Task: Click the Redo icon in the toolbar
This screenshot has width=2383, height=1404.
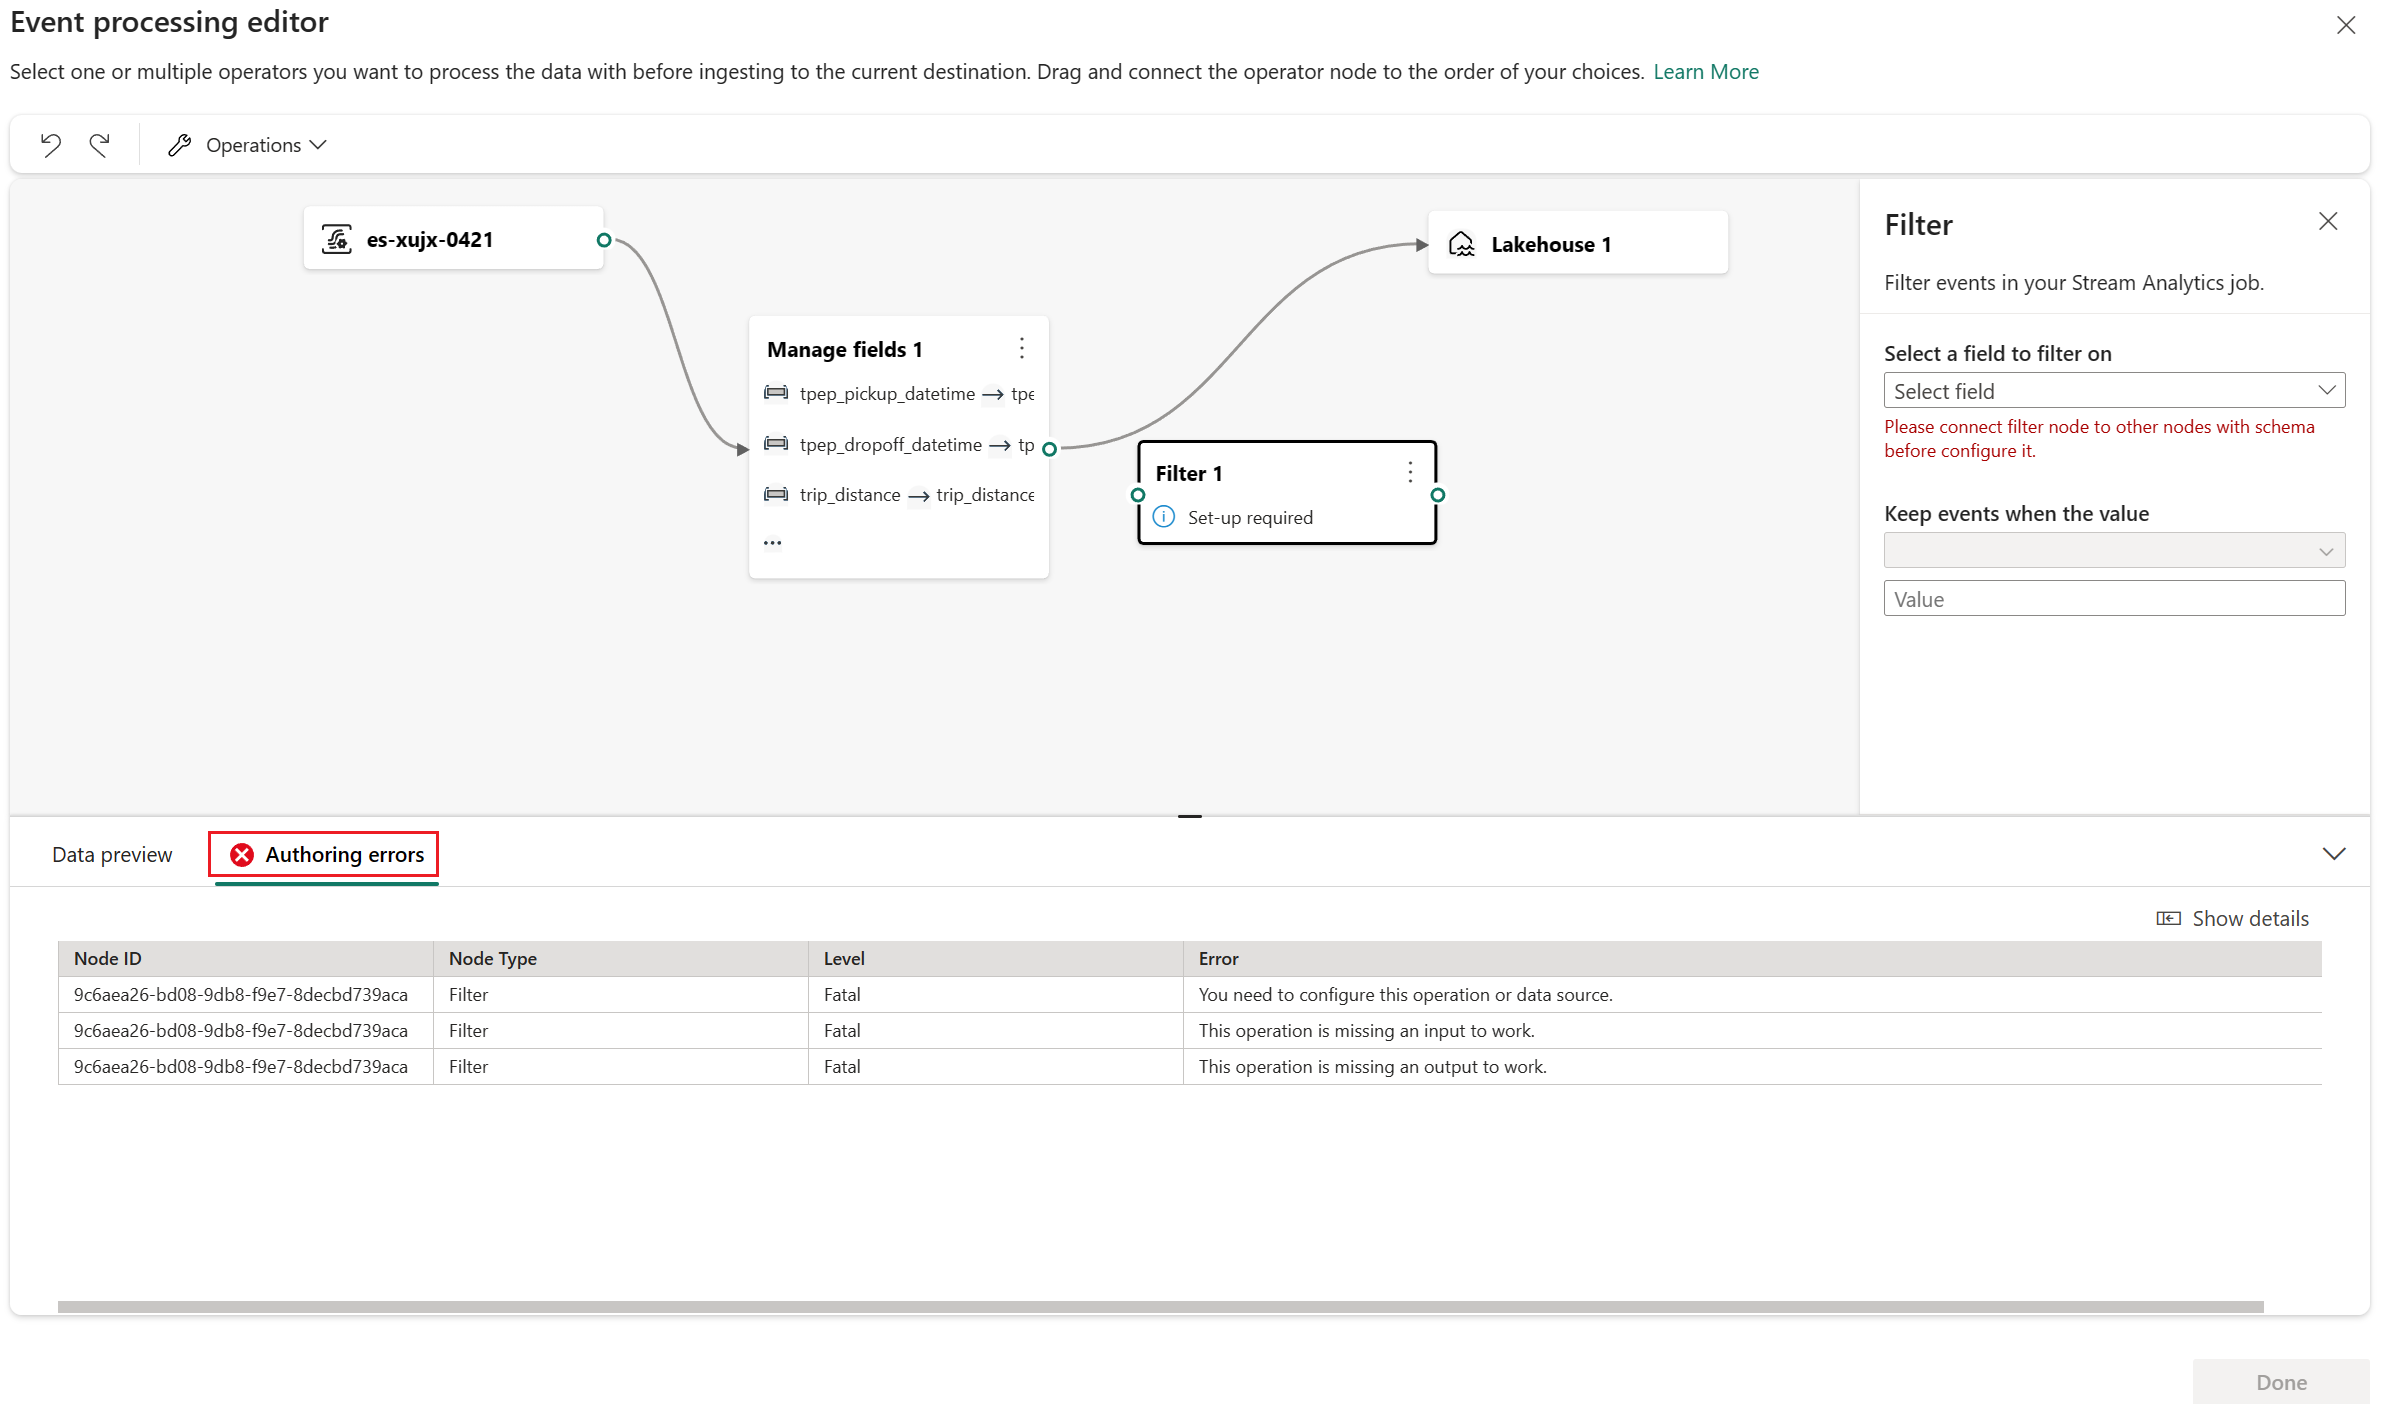Action: 99,144
